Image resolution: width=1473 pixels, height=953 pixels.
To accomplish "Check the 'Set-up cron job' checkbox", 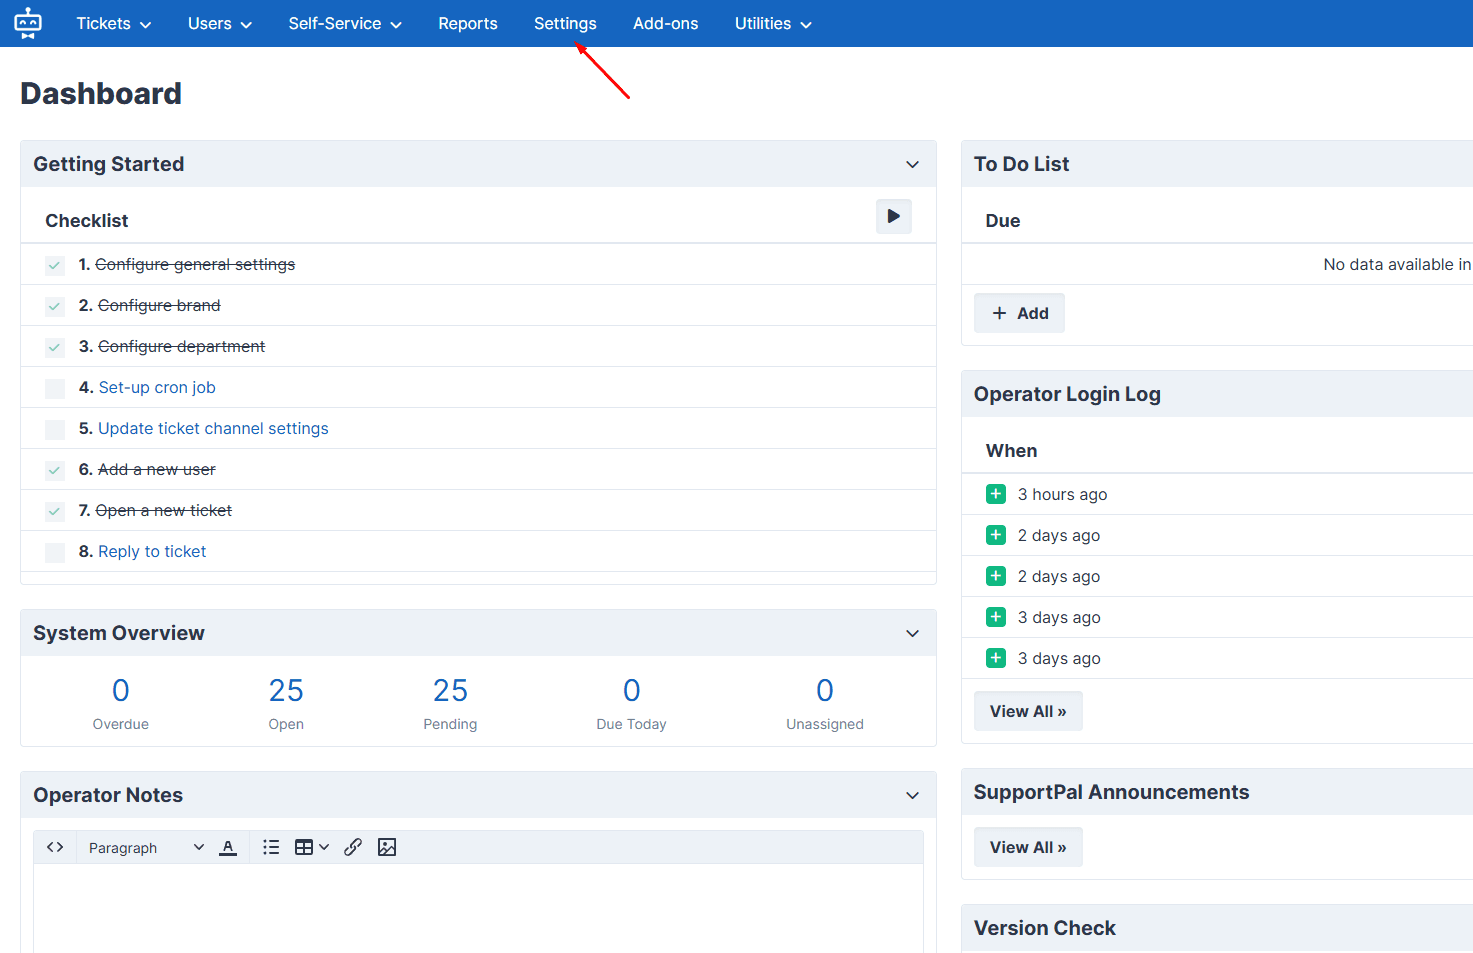I will point(55,388).
